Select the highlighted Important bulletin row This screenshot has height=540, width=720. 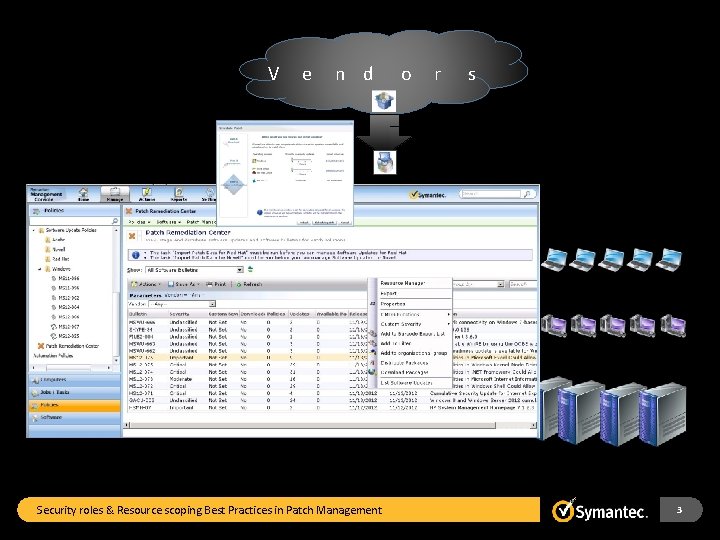[332, 357]
